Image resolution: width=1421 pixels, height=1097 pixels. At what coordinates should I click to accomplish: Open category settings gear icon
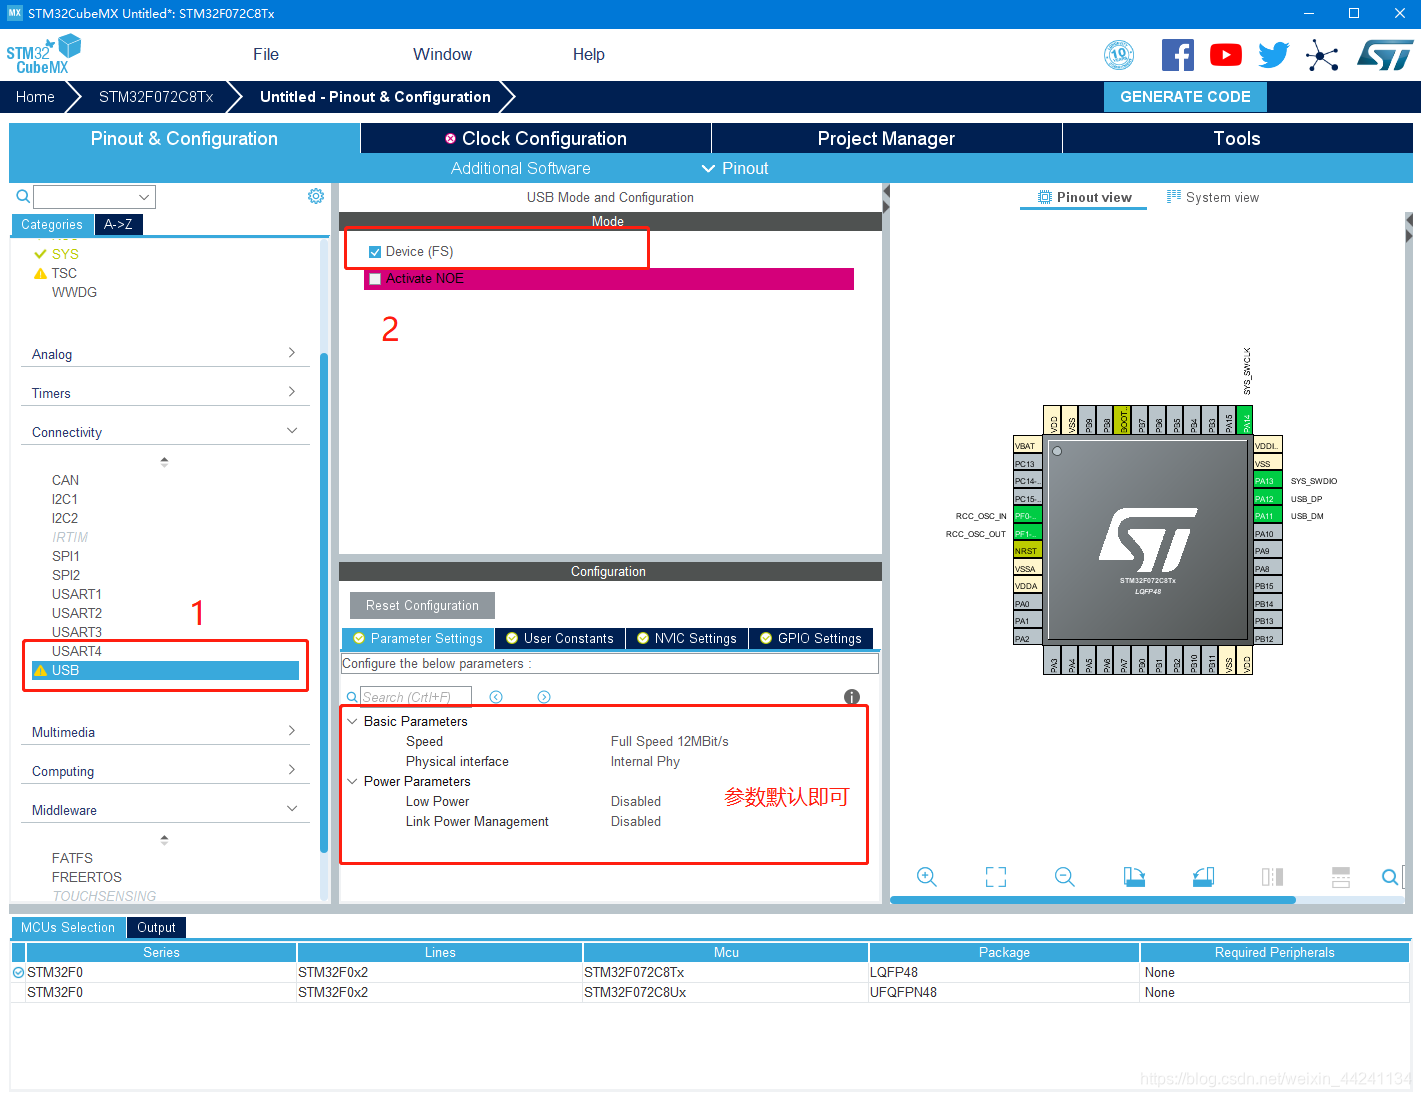[316, 196]
